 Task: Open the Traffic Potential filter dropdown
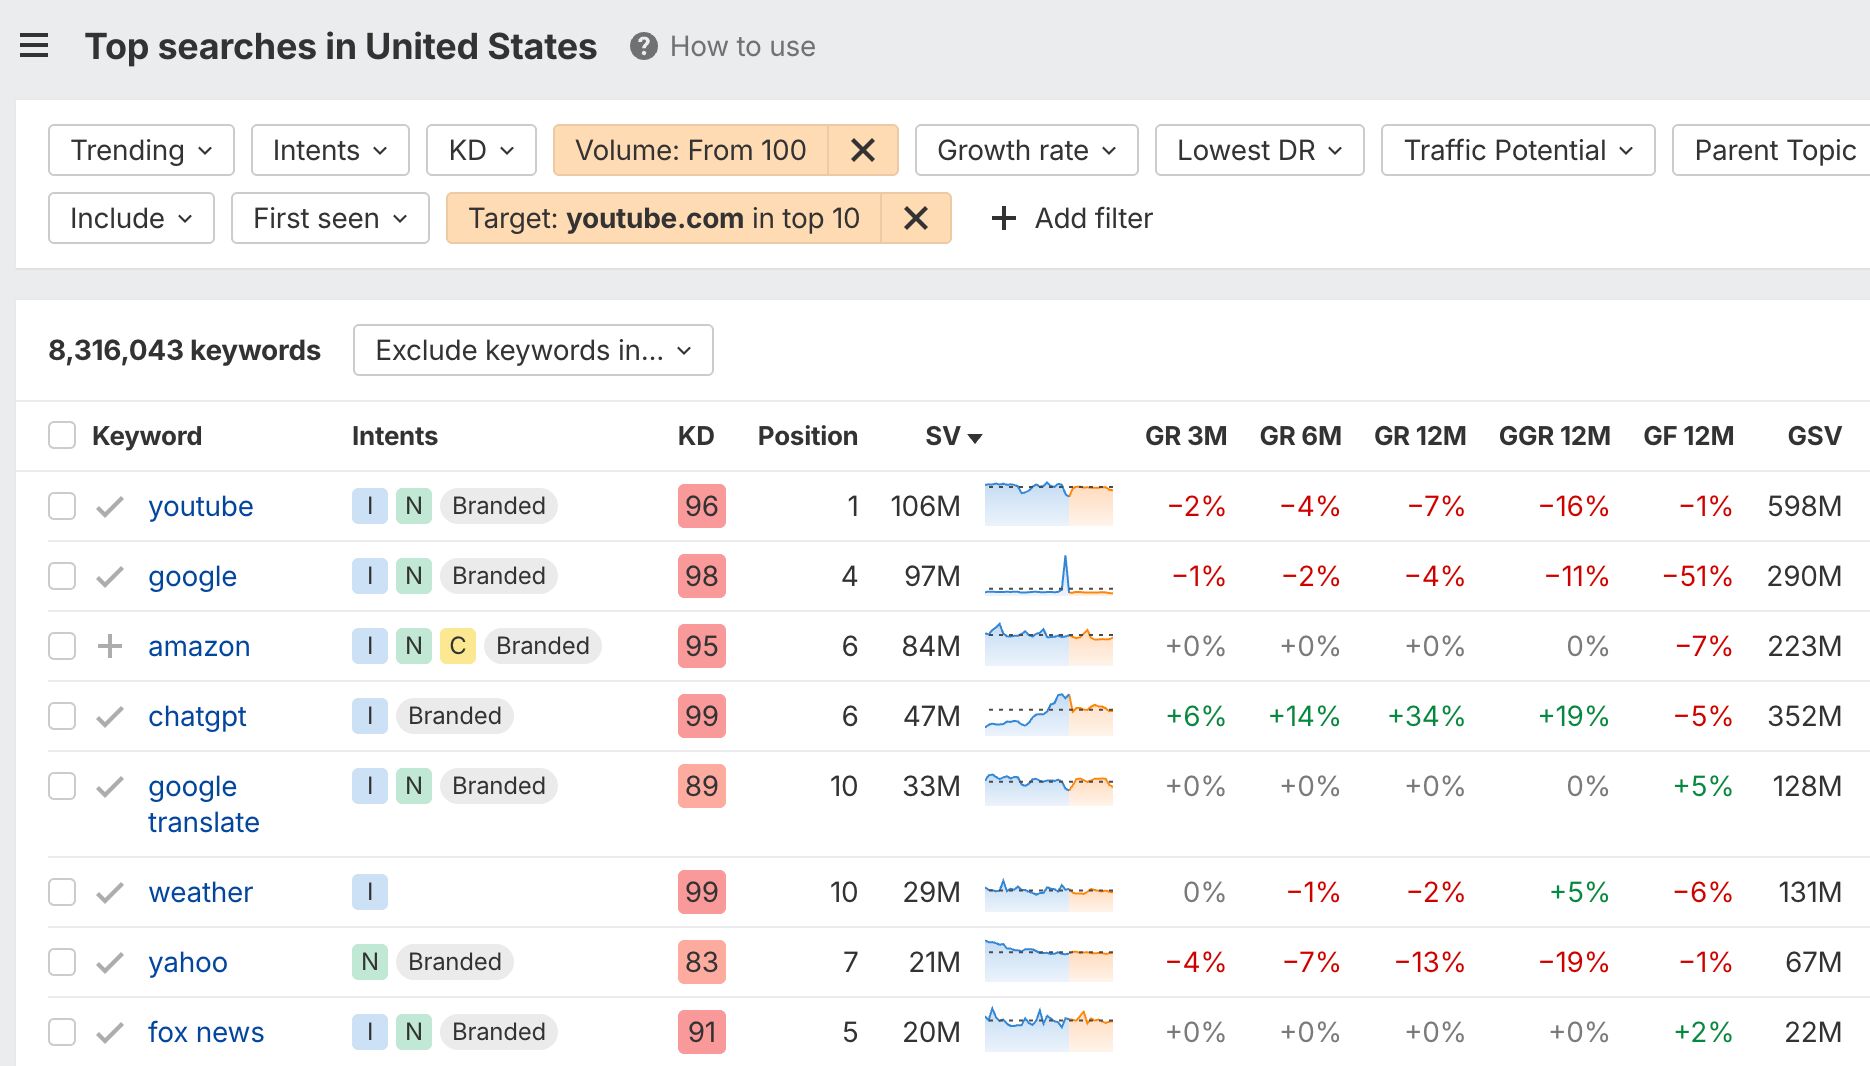[1516, 150]
